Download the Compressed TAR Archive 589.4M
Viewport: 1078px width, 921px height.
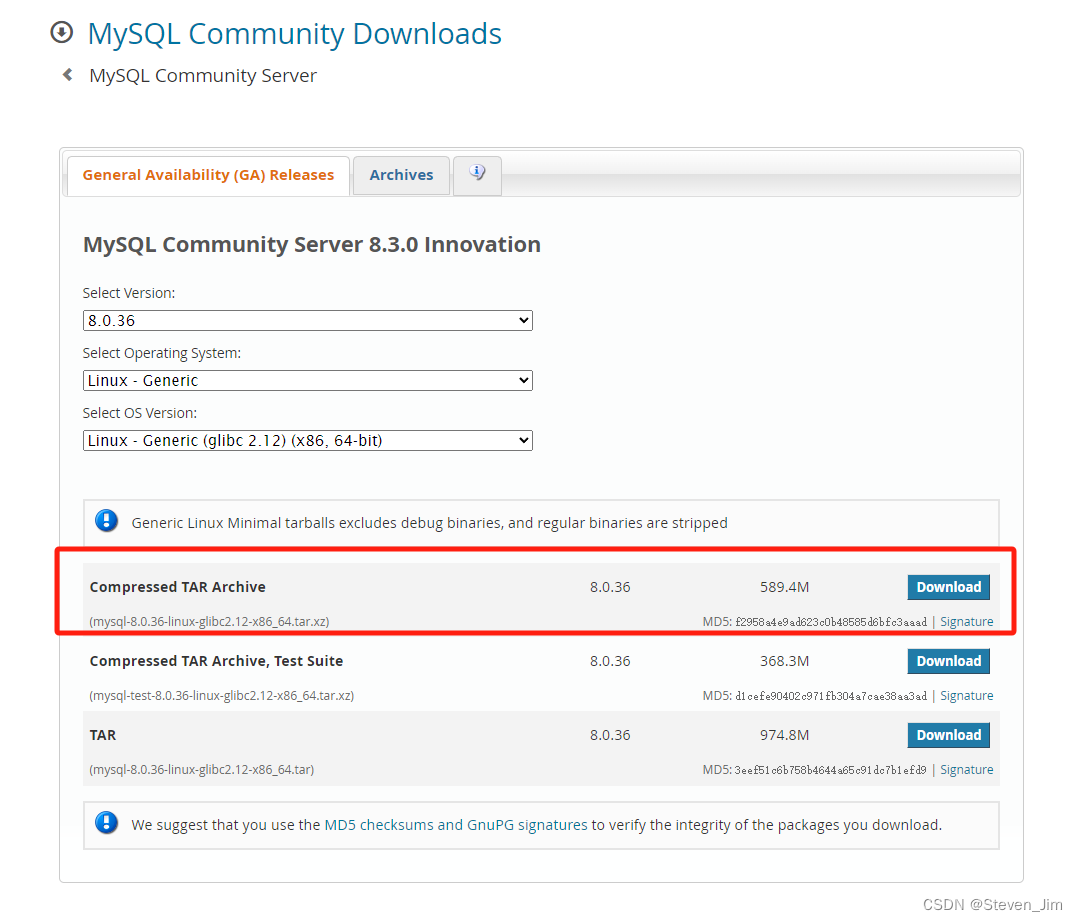click(948, 587)
